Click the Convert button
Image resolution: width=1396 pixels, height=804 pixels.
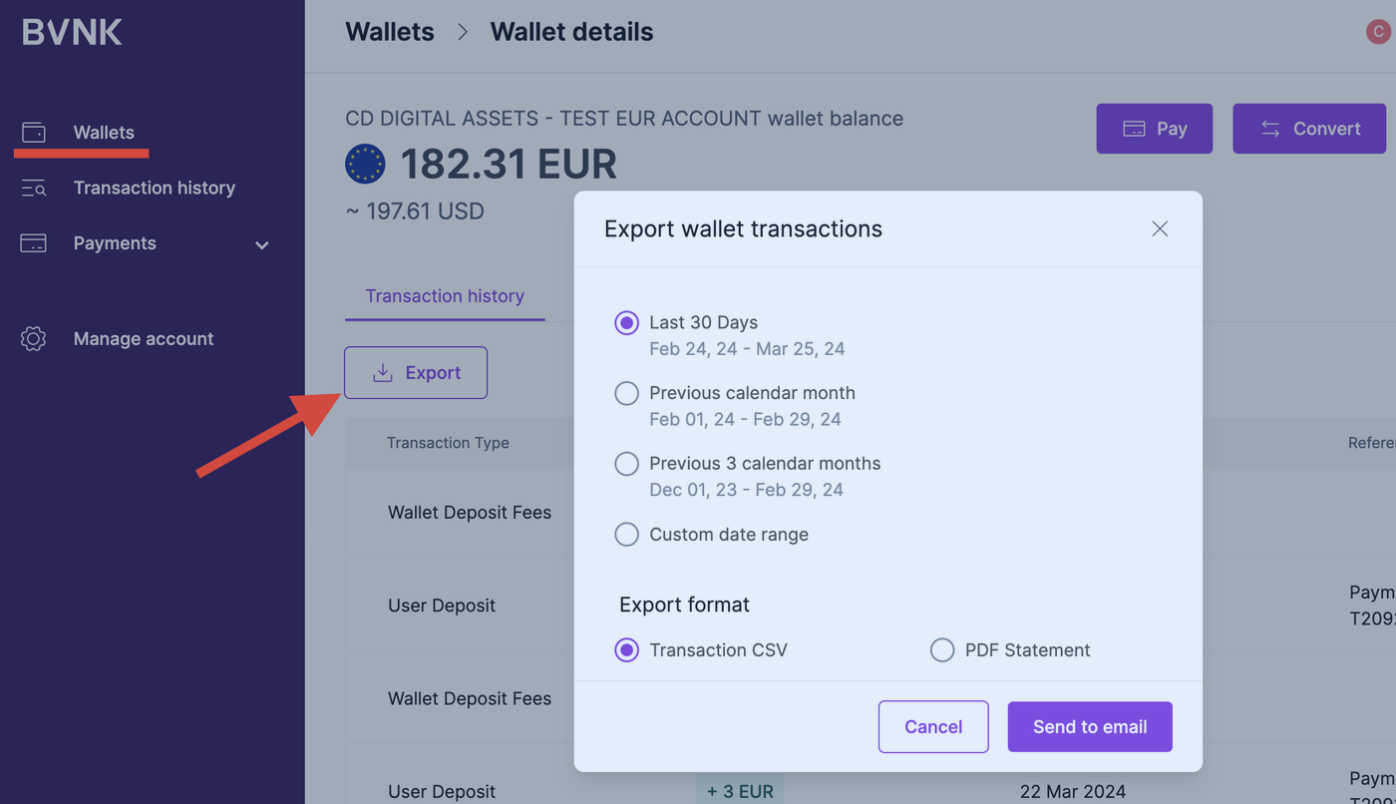(x=1309, y=129)
